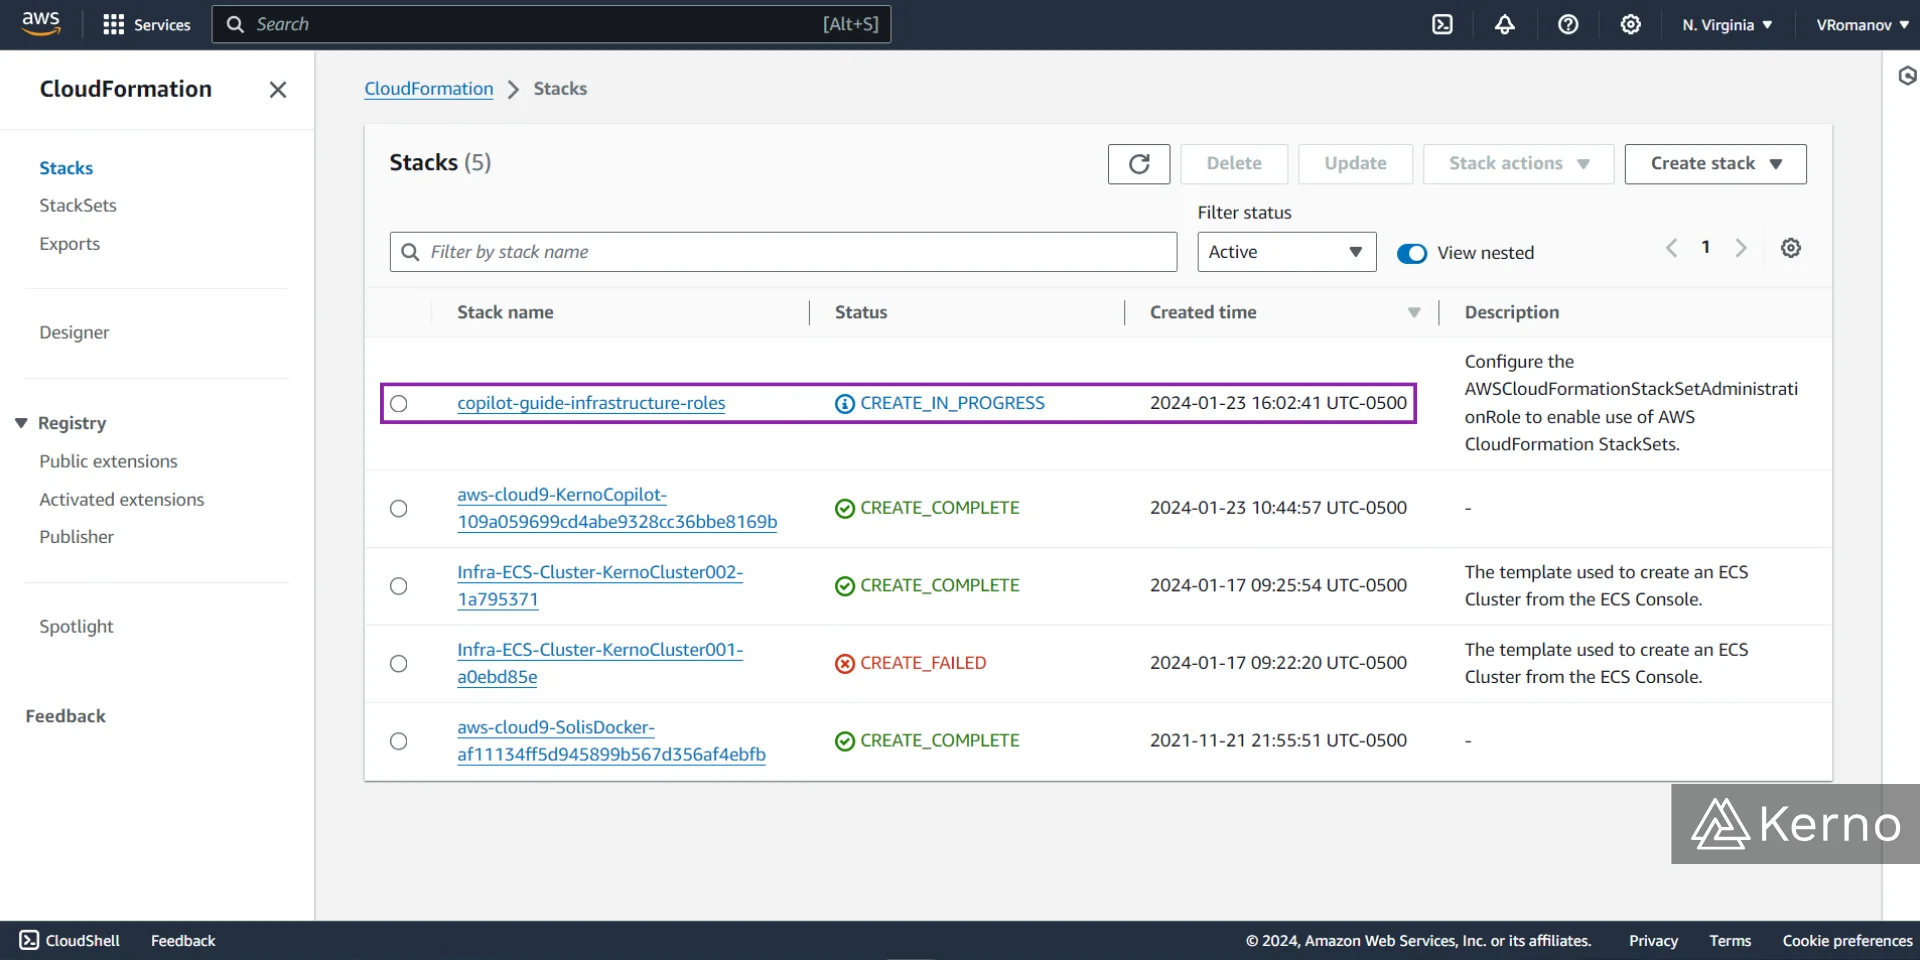Screen dimensions: 1920x960
Task: Go to previous page of stacks
Action: coord(1671,248)
